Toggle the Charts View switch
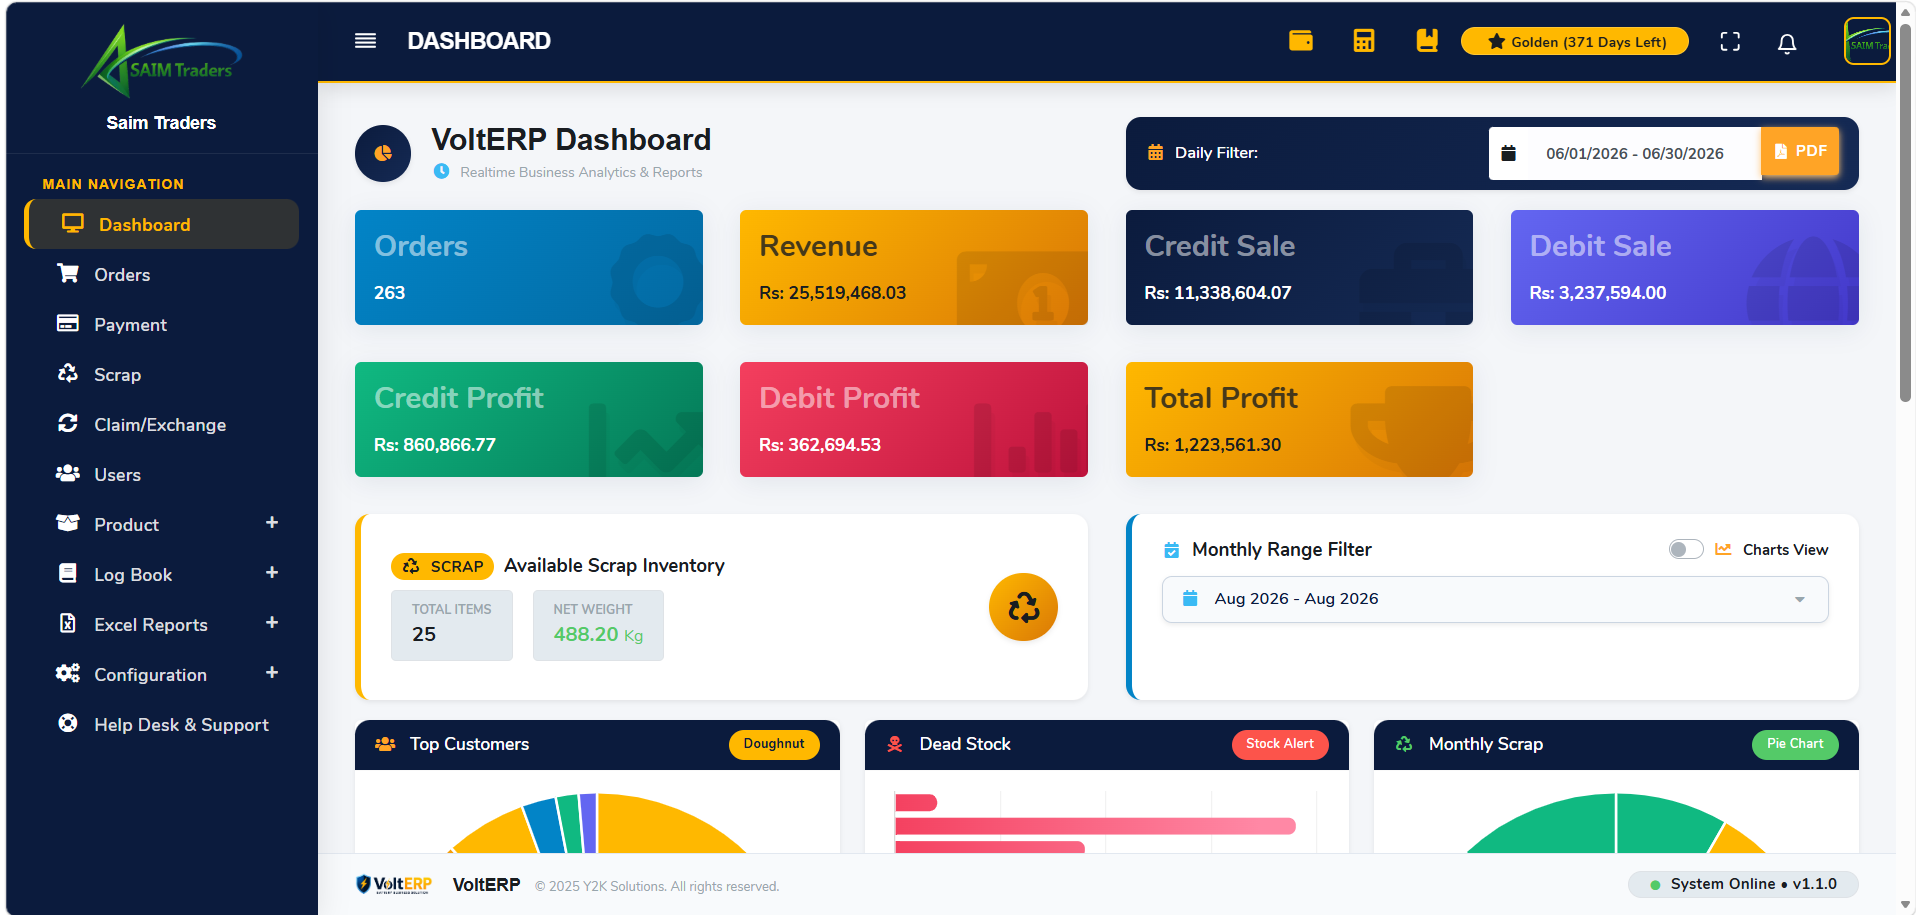The height and width of the screenshot is (915, 1920). point(1686,549)
